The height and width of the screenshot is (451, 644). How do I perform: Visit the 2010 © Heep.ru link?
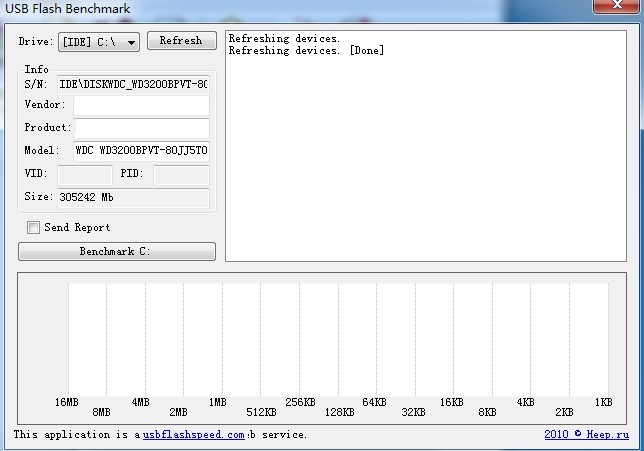tap(586, 435)
